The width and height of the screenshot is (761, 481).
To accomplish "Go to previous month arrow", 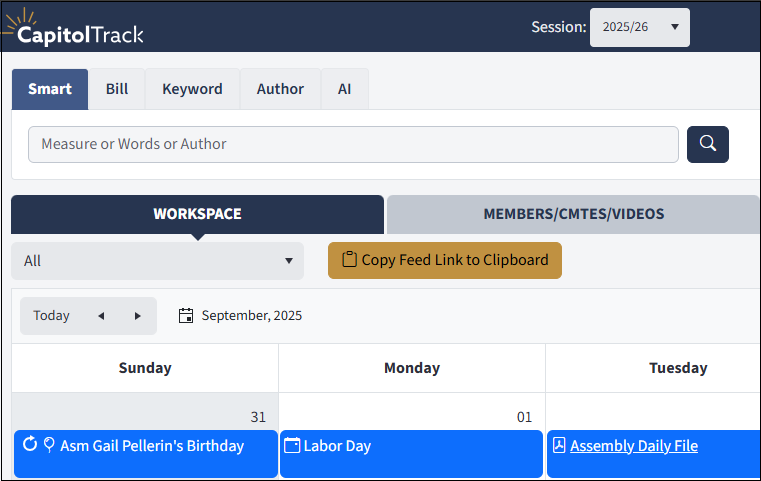I will point(101,316).
